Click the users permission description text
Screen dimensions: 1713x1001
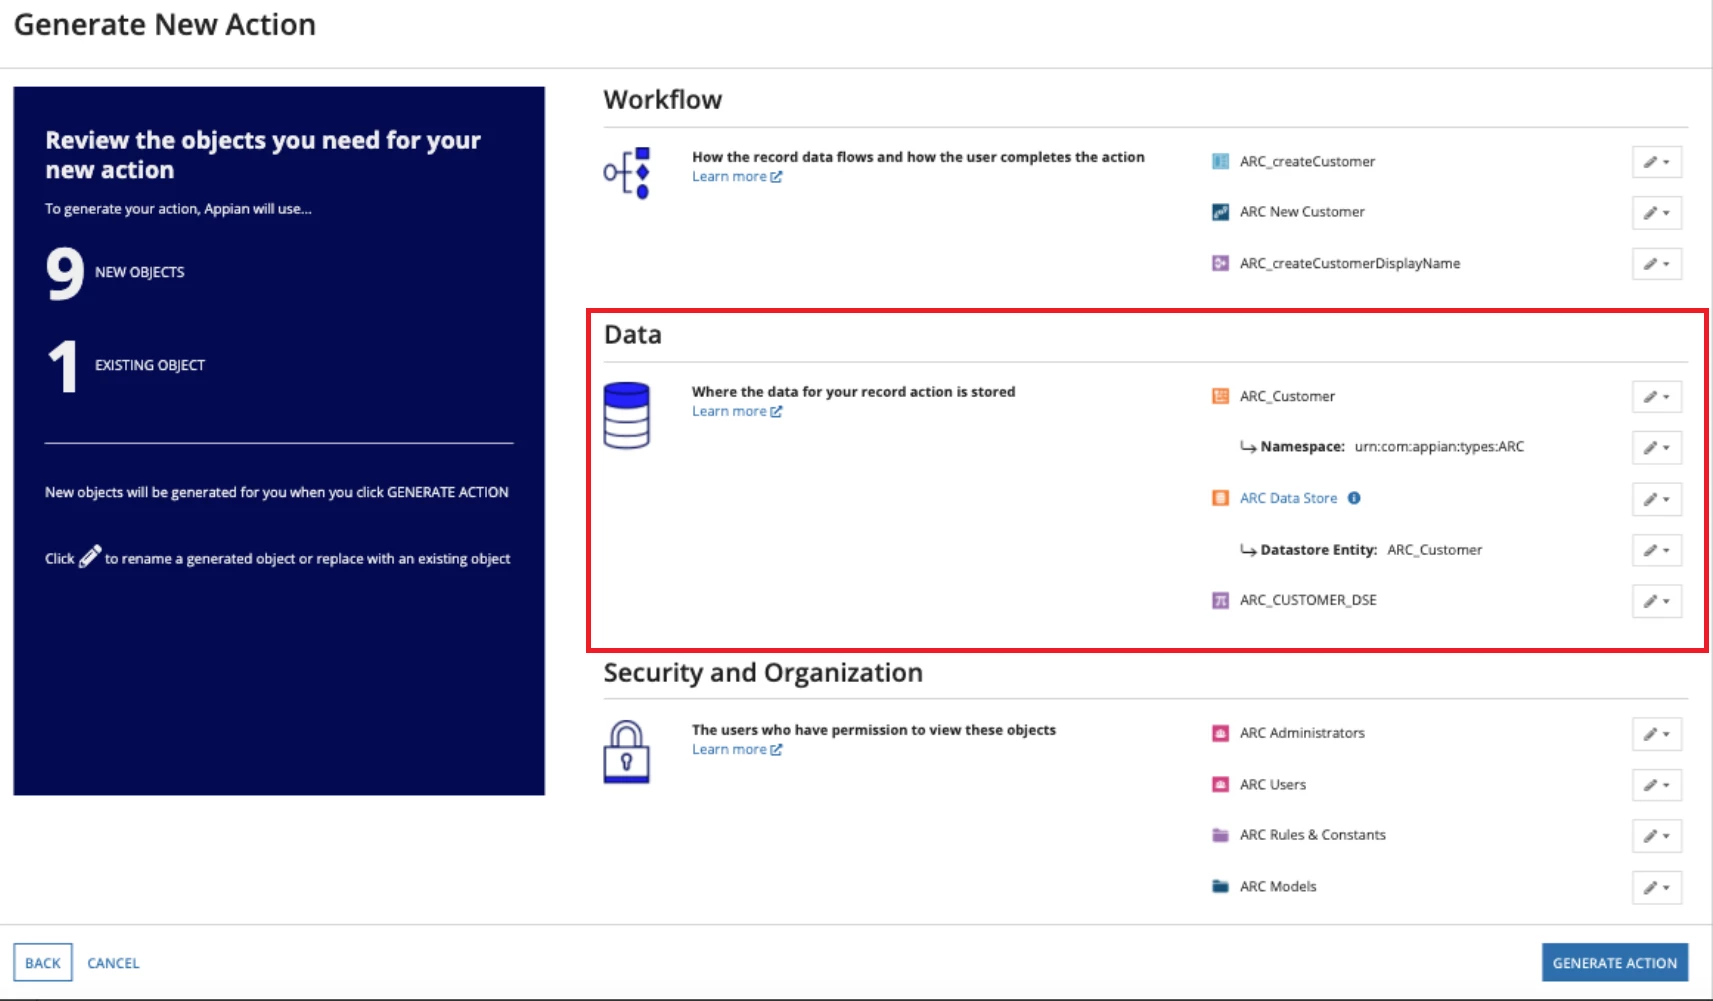874,730
